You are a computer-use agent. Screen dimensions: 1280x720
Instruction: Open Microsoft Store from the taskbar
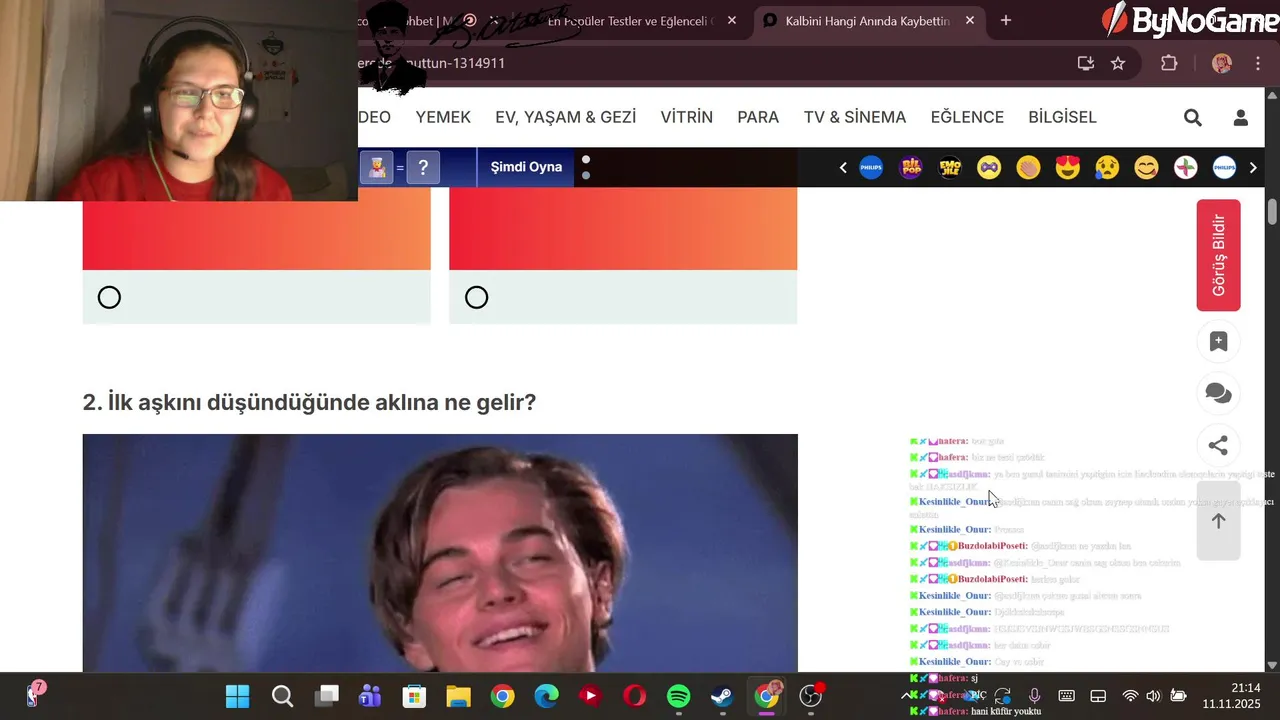pos(414,696)
